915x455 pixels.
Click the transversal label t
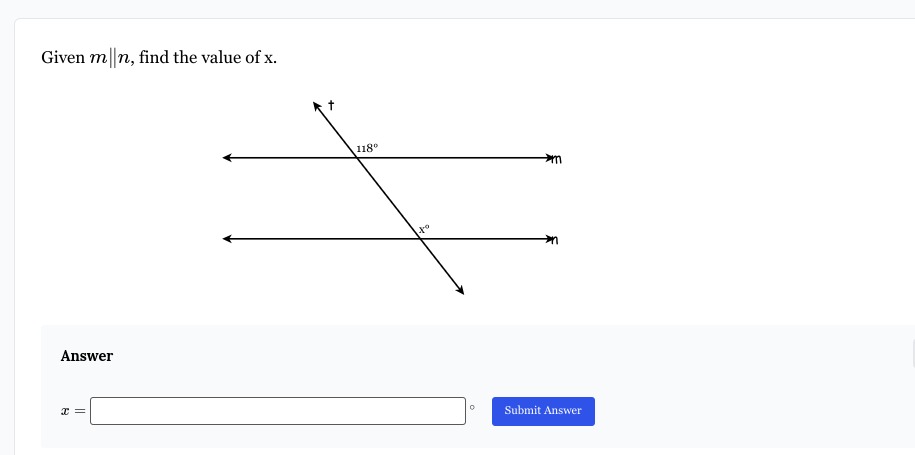[331, 105]
